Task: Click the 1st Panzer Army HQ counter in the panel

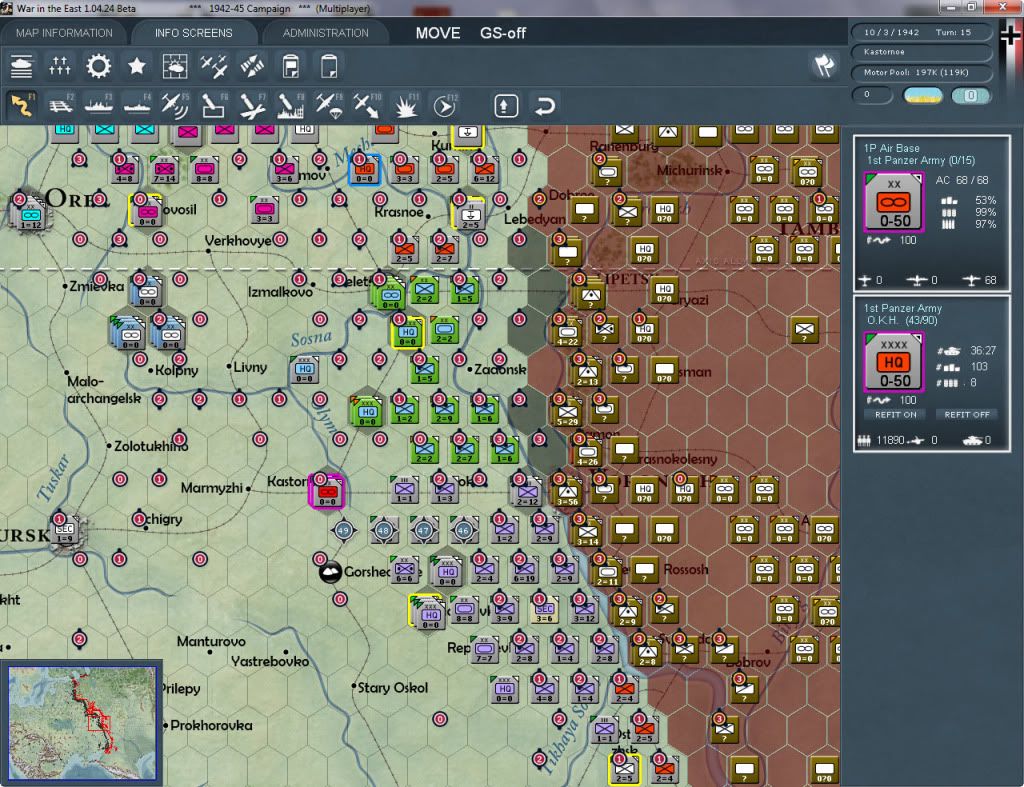Action: (x=893, y=361)
